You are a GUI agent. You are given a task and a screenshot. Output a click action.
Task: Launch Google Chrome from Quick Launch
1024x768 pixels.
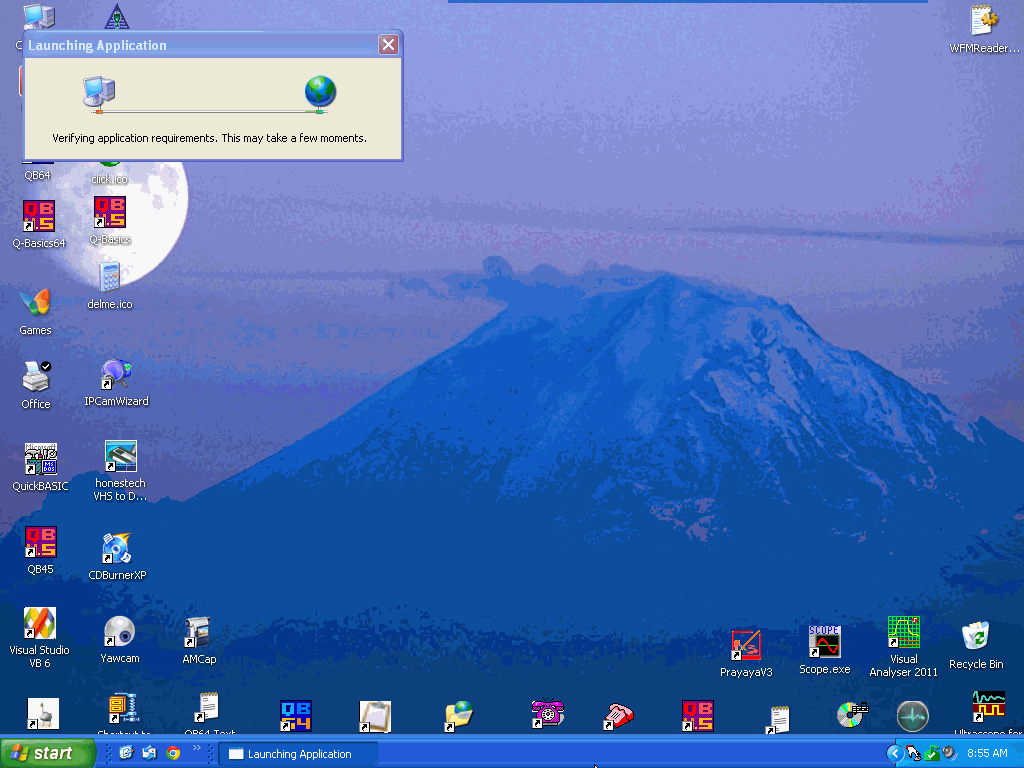coord(173,753)
